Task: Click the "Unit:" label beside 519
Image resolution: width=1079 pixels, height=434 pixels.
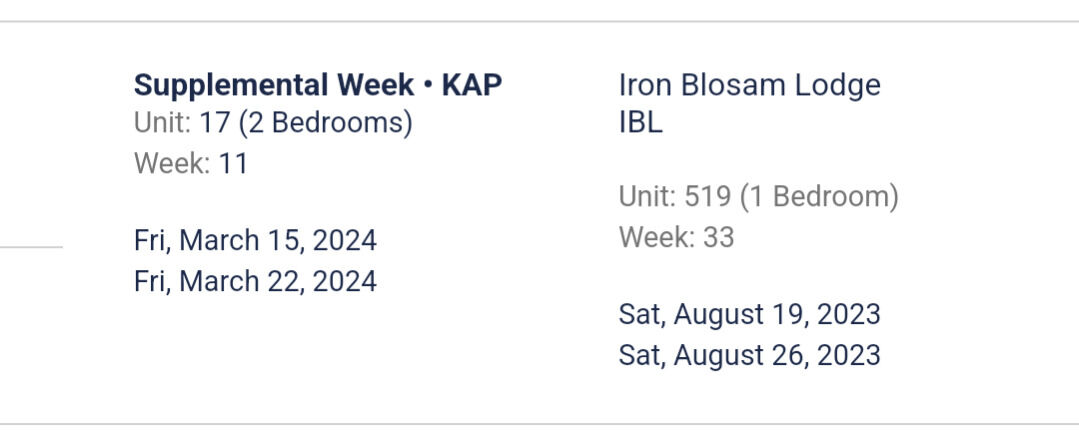Action: [647, 197]
